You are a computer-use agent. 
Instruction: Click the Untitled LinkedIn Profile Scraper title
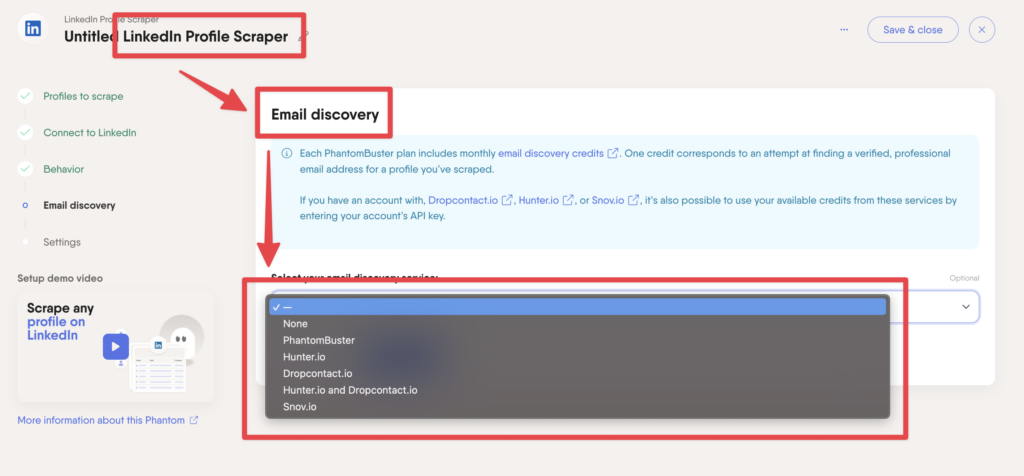click(176, 37)
